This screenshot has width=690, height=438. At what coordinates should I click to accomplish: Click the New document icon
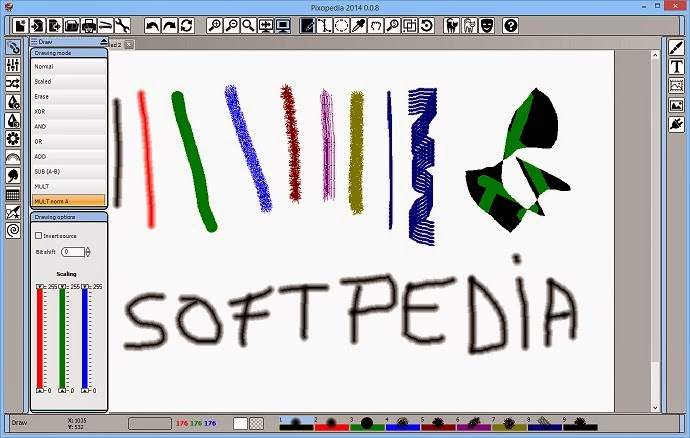click(20, 26)
